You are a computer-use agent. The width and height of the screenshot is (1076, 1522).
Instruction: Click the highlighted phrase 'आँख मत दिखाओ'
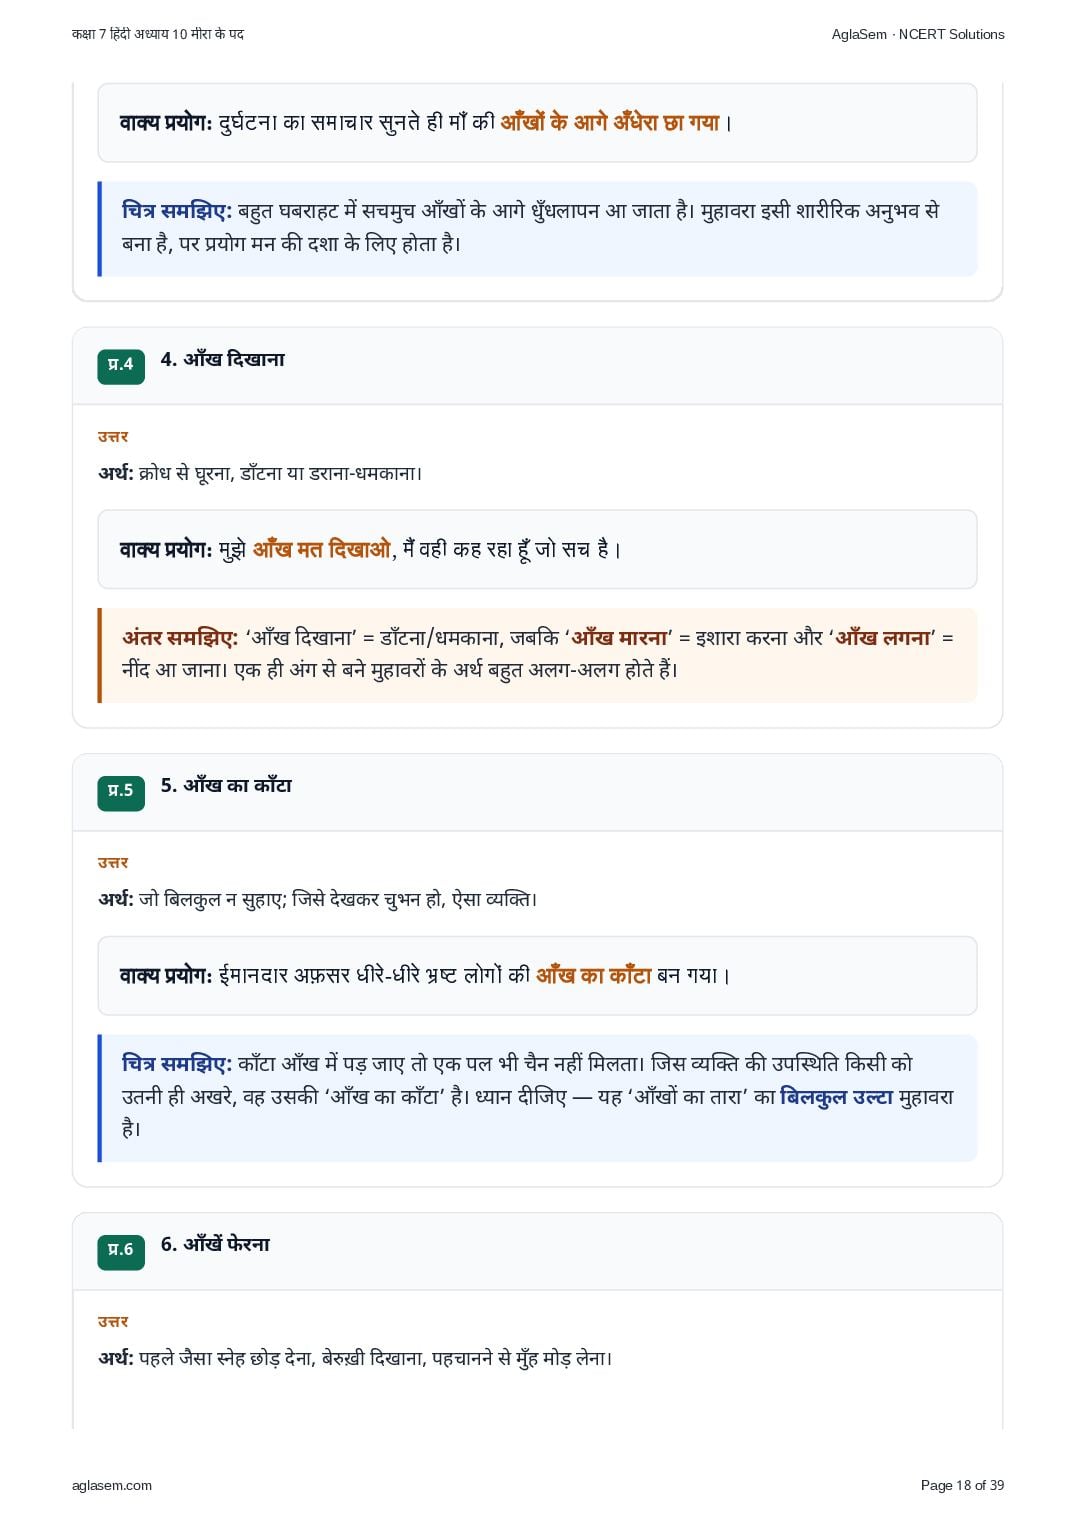(x=322, y=550)
